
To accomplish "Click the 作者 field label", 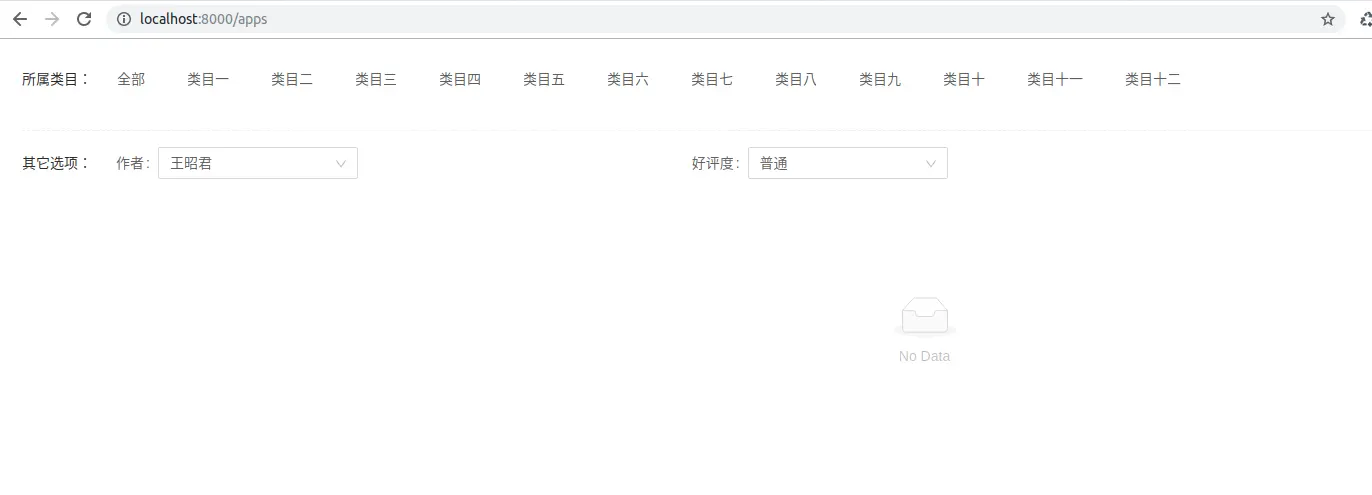I will coord(133,163).
